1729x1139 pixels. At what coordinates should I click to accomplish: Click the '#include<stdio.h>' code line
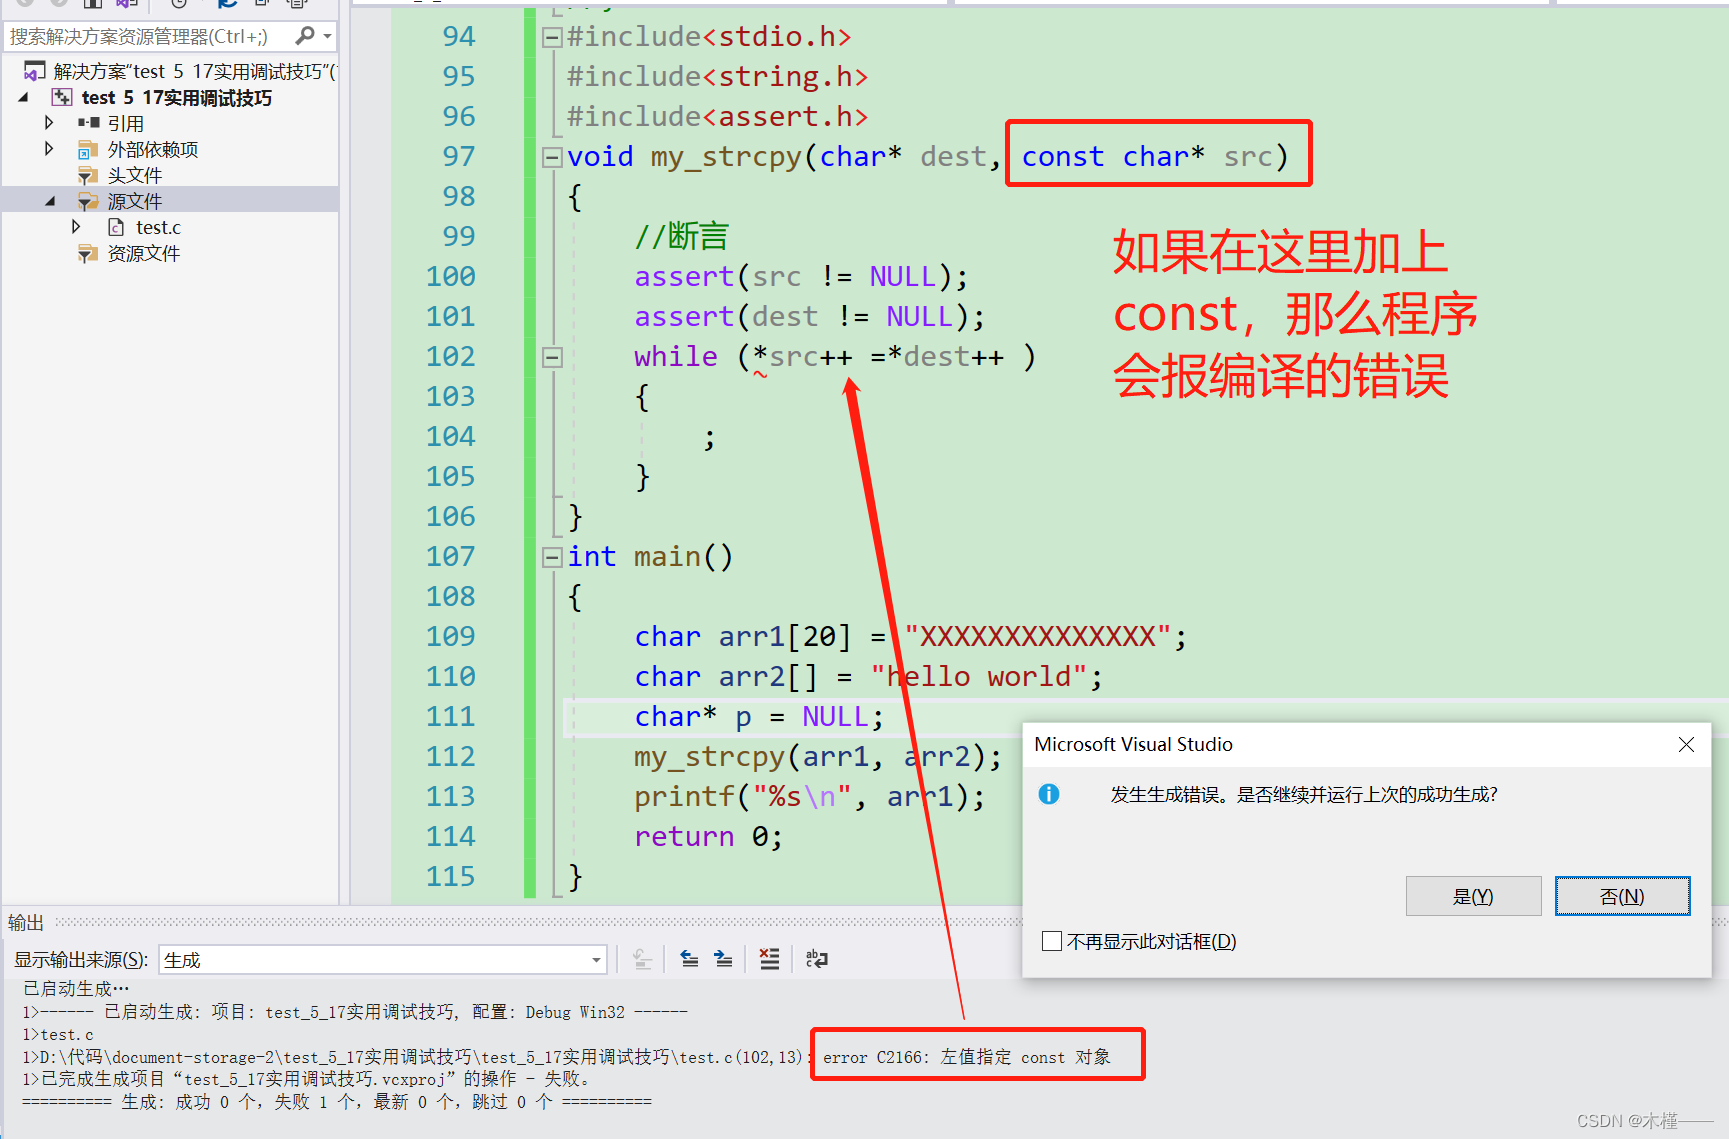pos(709,37)
